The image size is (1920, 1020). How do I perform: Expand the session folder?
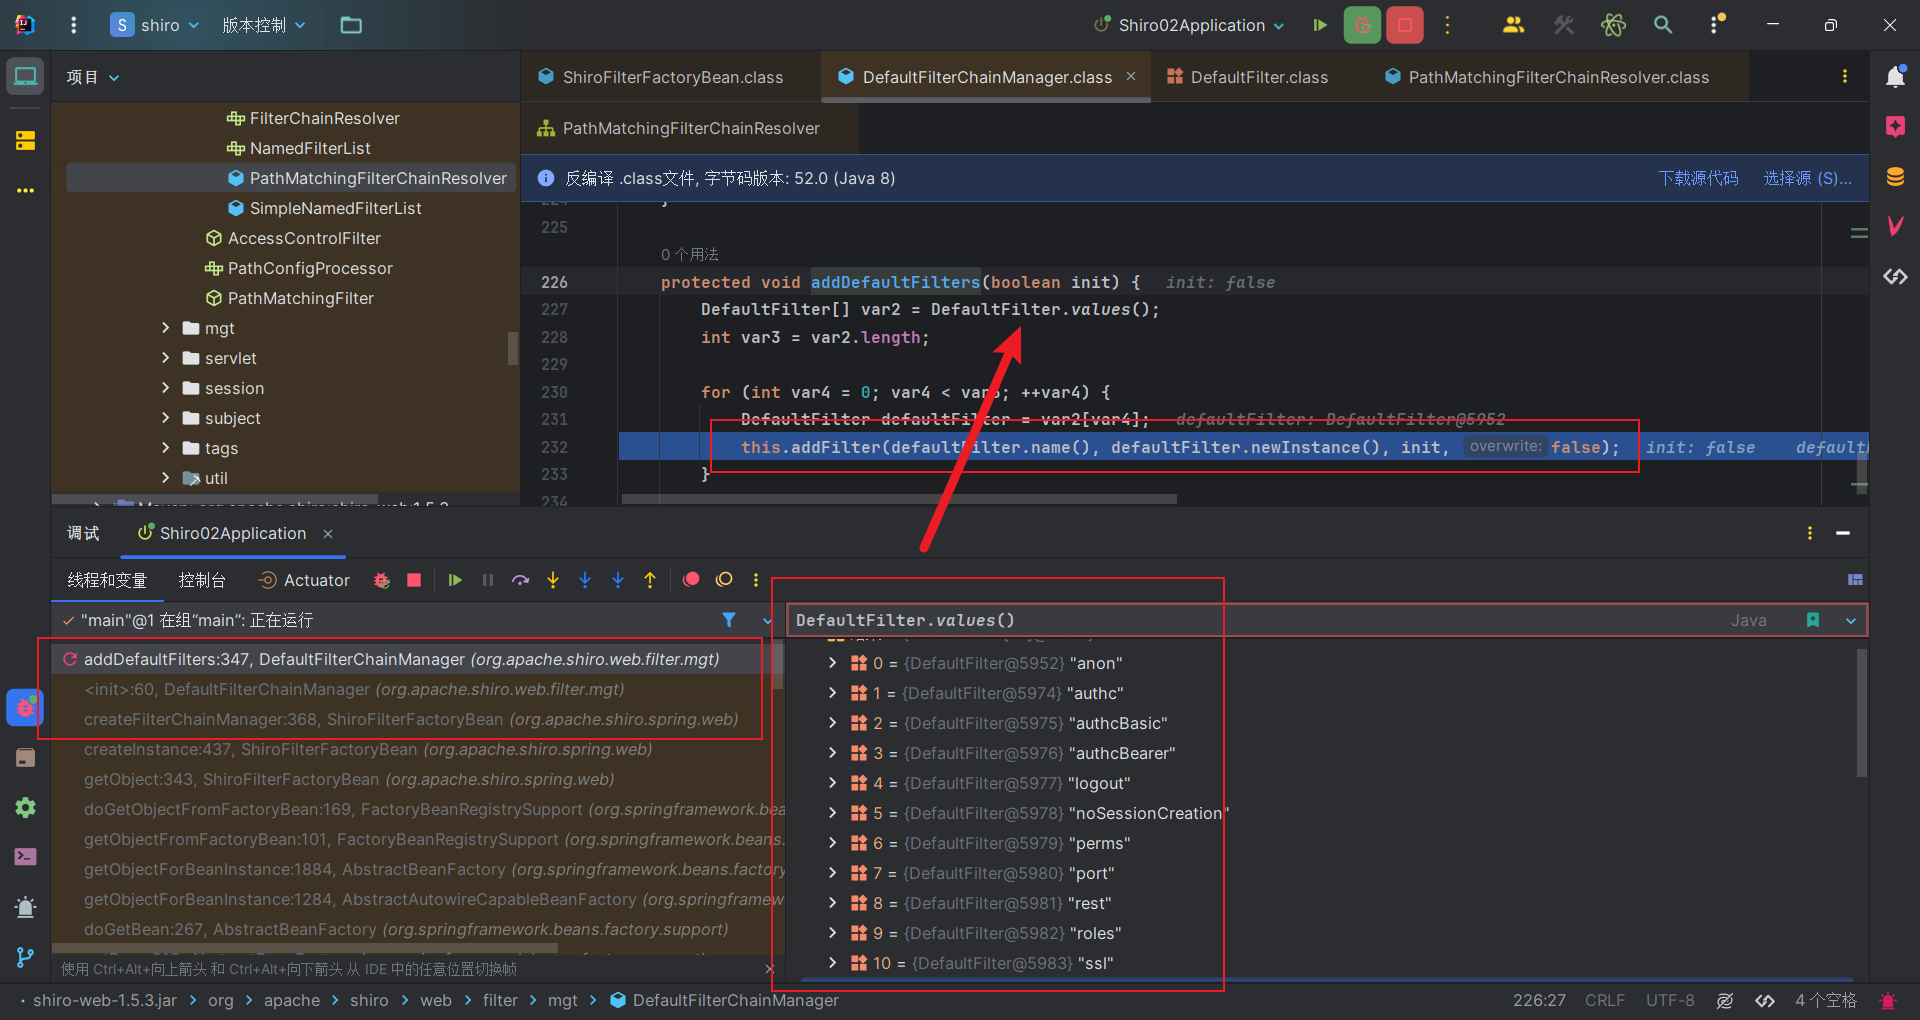point(166,388)
